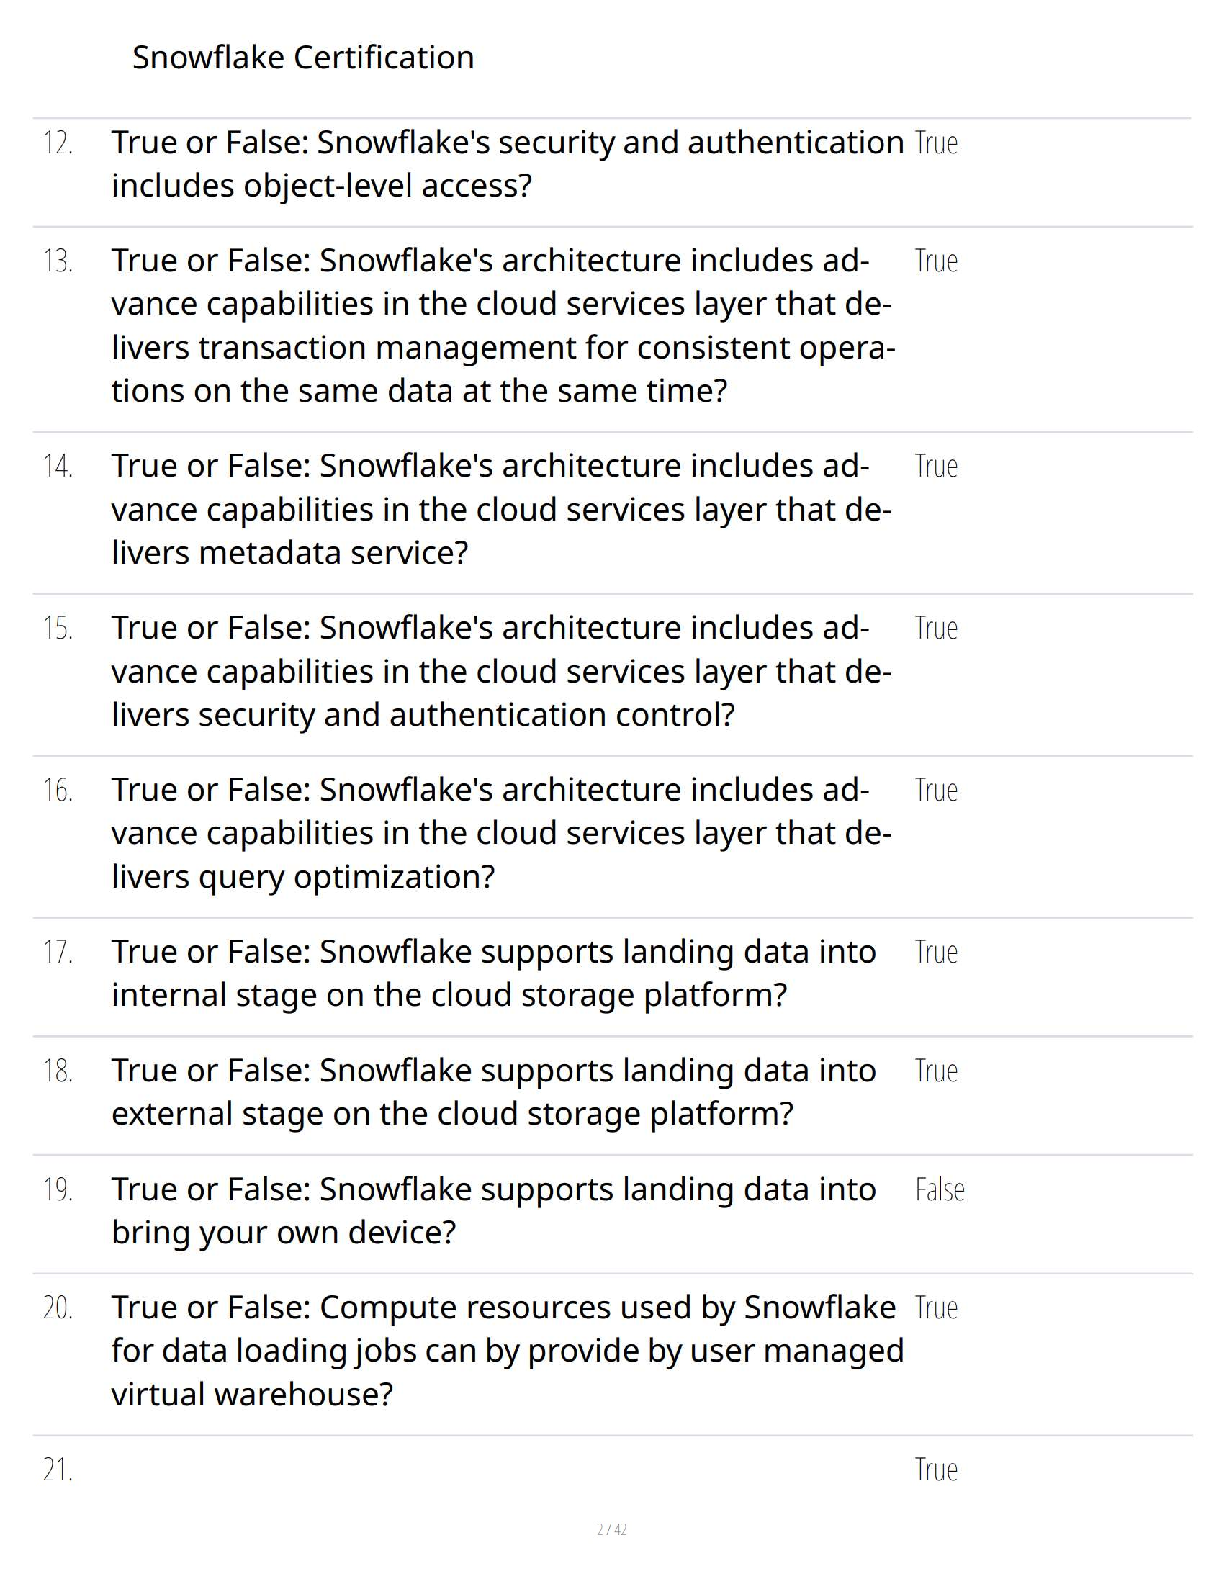Select question 19 about bring your own device
Image resolution: width=1224 pixels, height=1584 pixels.
(x=494, y=1210)
